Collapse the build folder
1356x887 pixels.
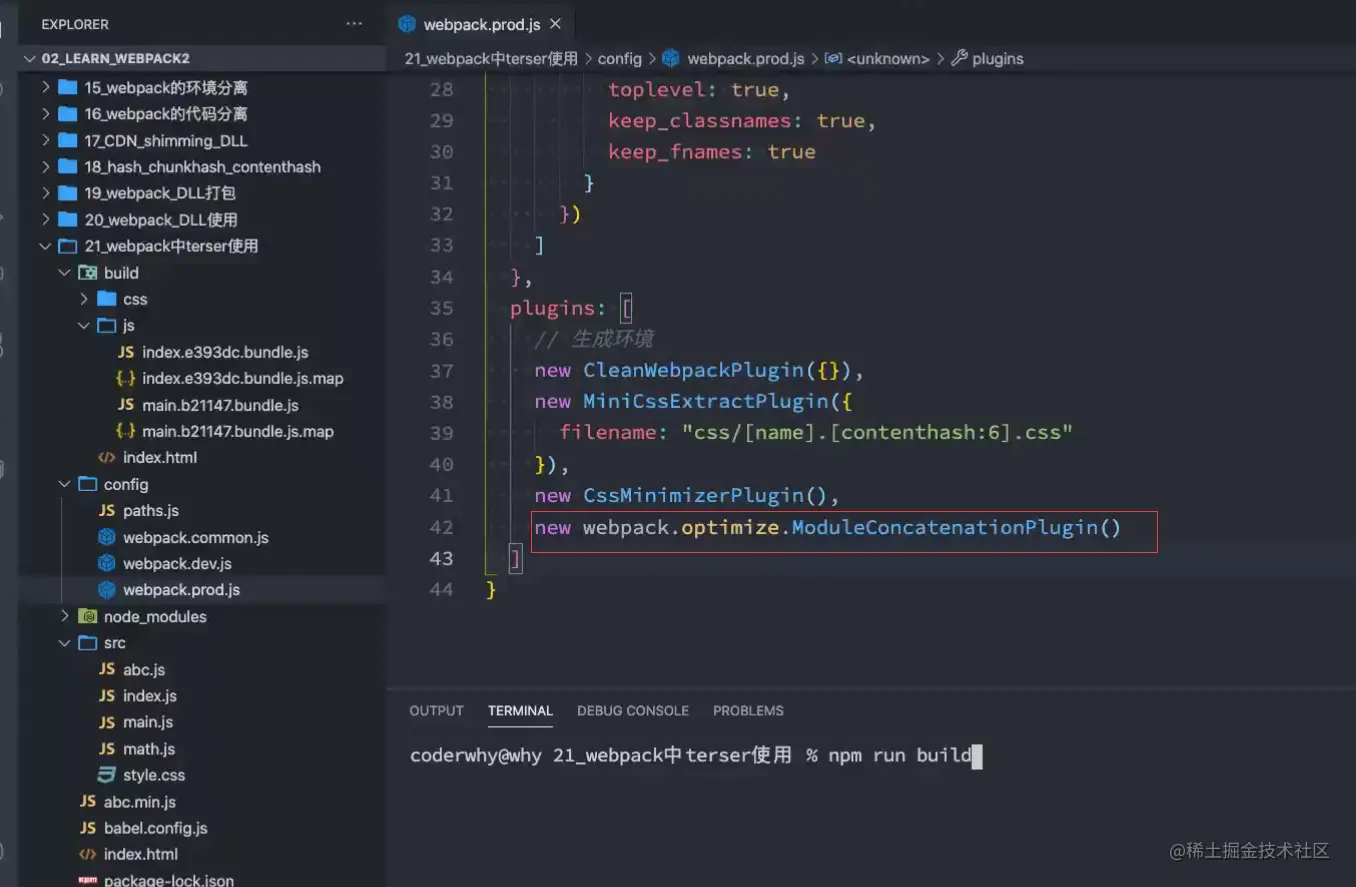pos(65,272)
